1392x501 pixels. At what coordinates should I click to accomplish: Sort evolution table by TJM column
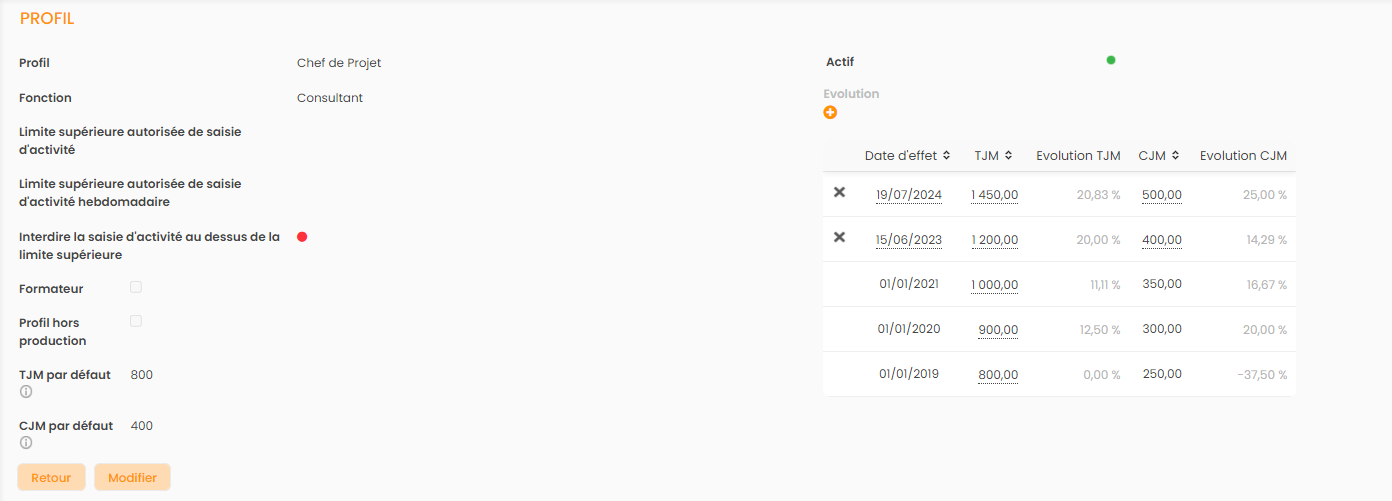(x=994, y=156)
